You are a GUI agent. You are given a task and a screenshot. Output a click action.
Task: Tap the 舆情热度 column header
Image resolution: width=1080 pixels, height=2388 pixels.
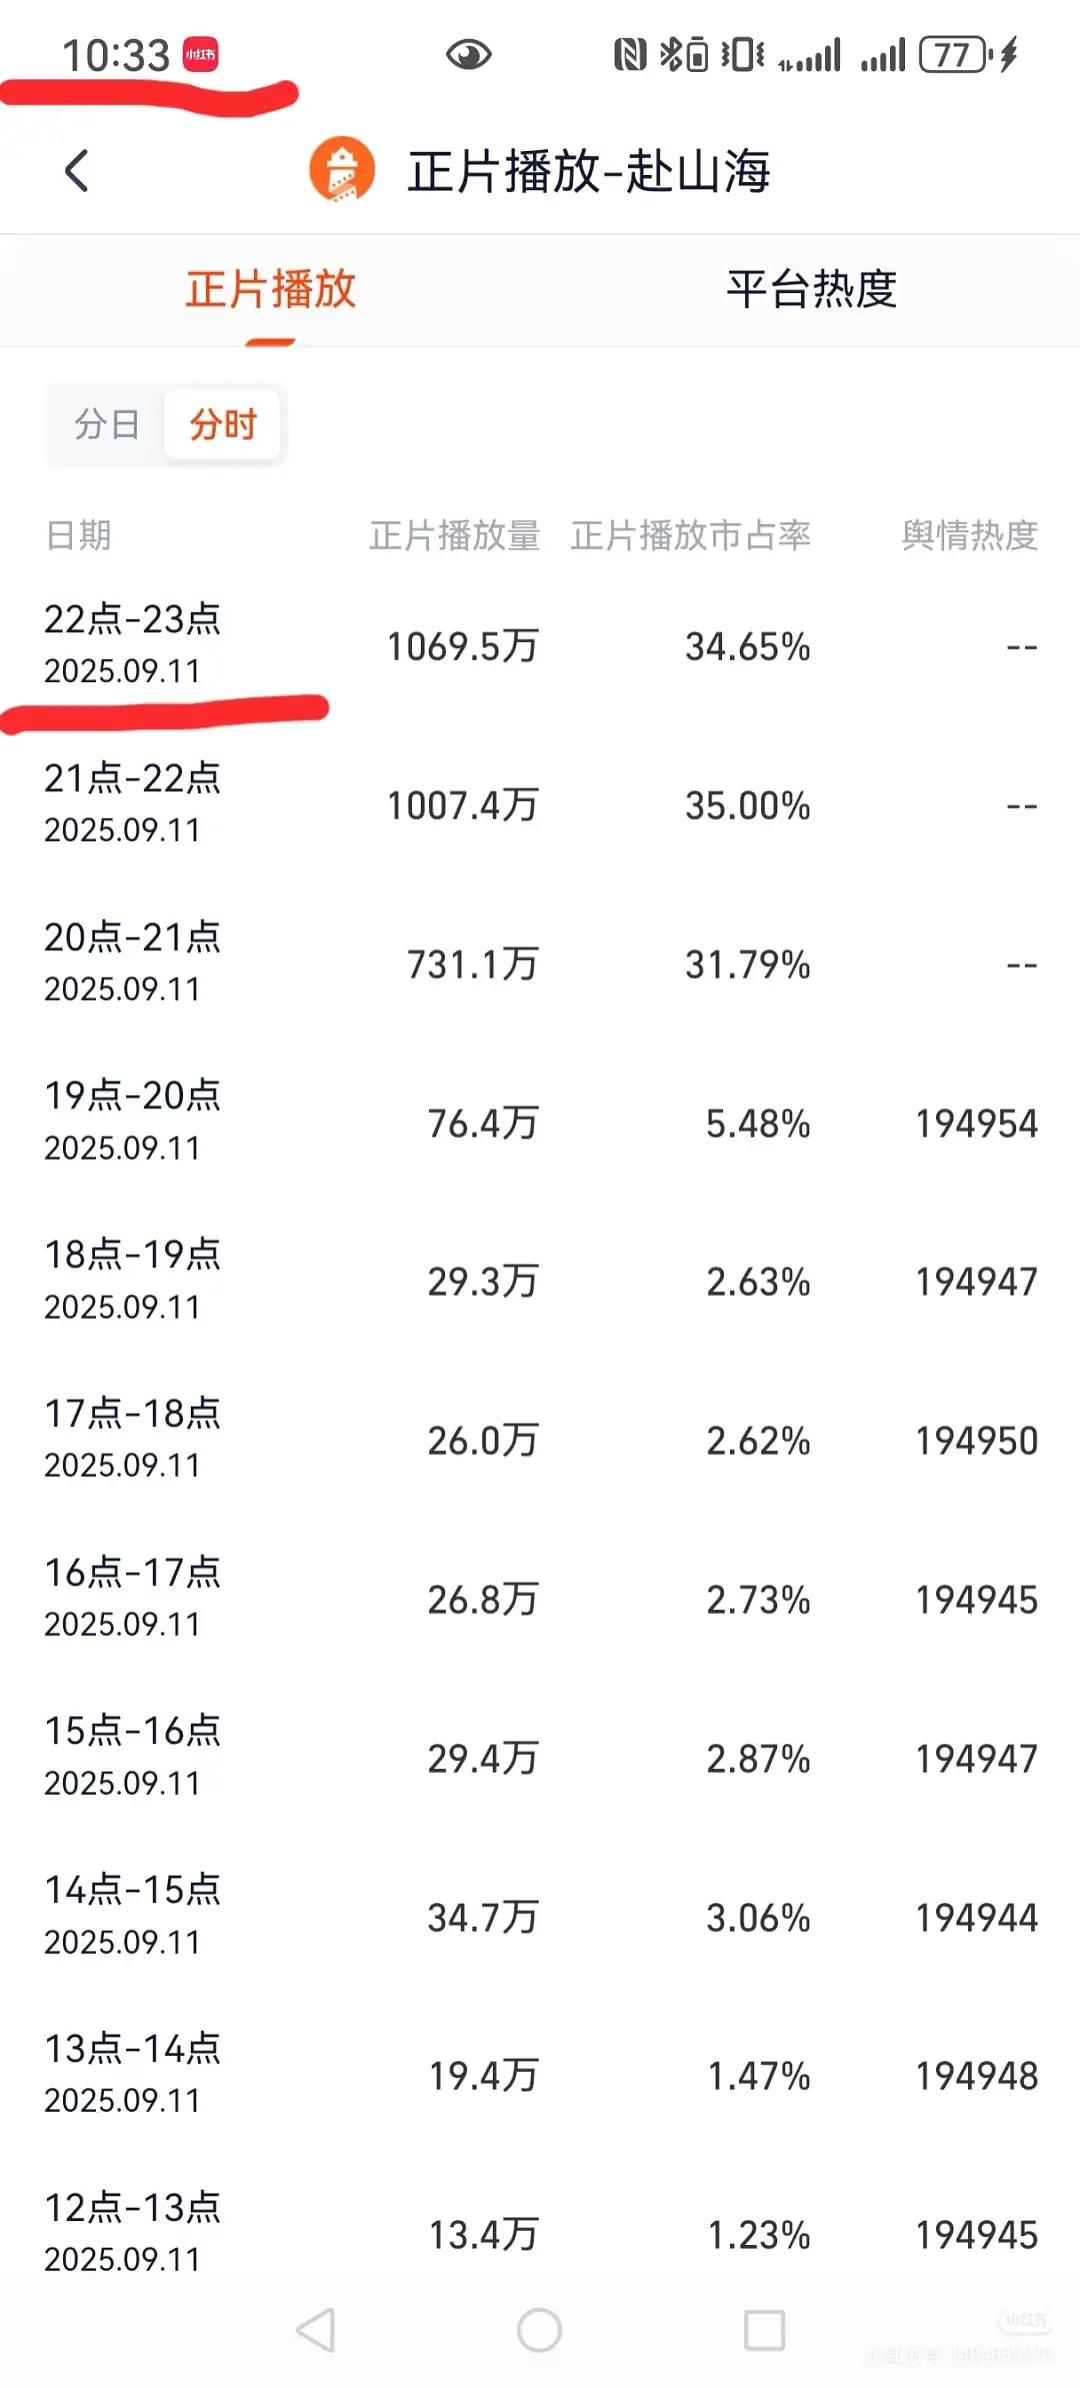click(x=969, y=535)
